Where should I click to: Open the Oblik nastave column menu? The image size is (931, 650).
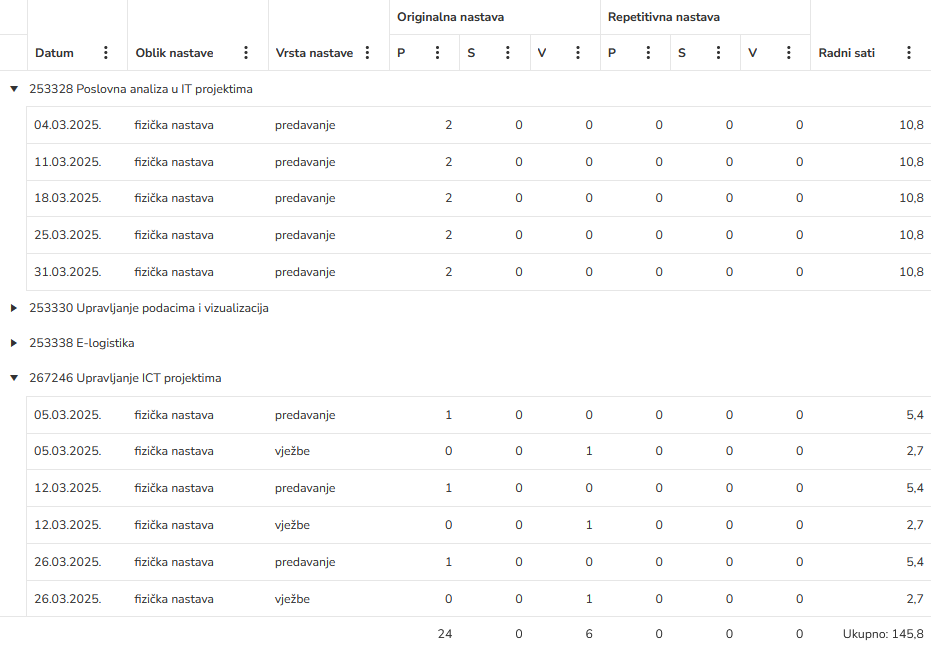pos(246,53)
